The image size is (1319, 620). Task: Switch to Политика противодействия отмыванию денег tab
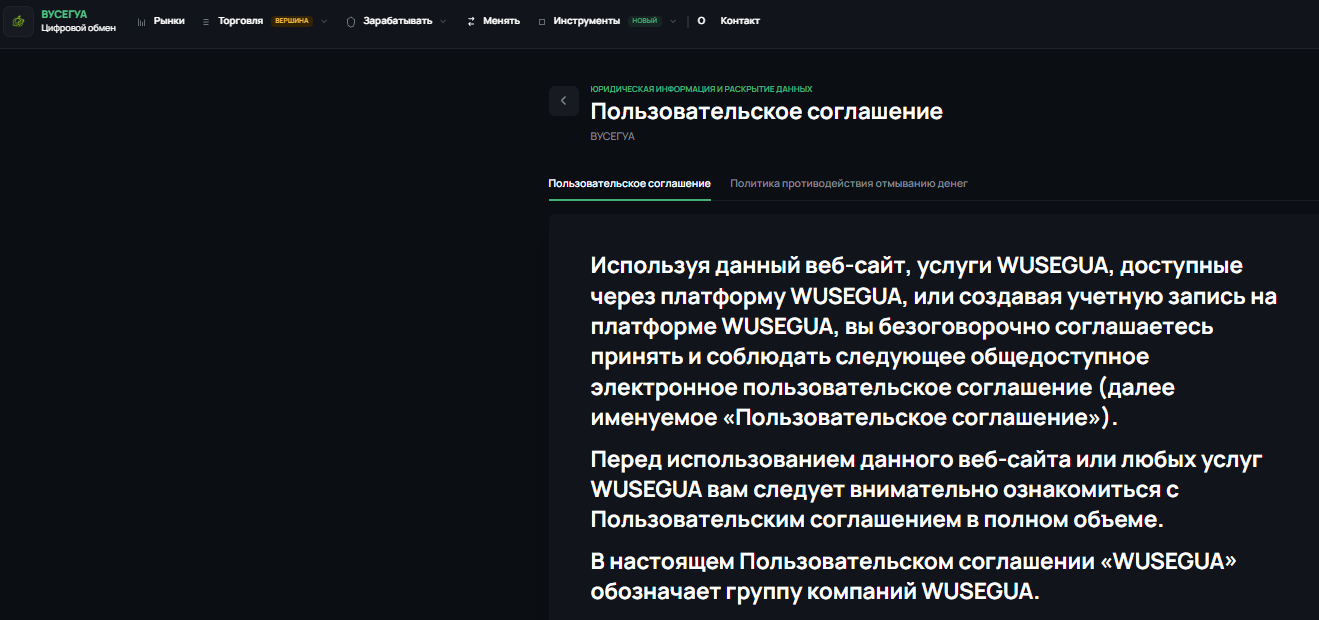(x=849, y=184)
